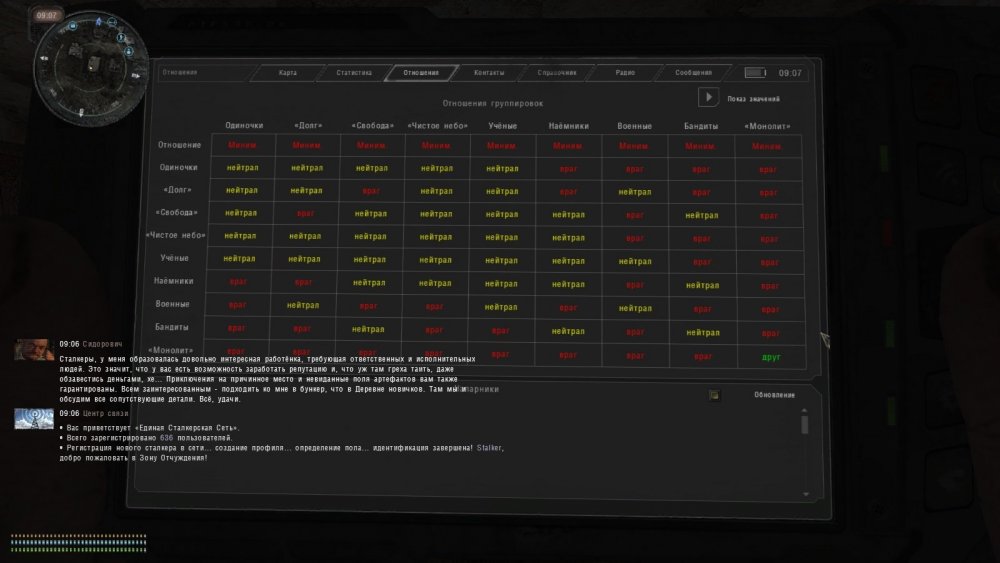This screenshot has width=1000, height=563.
Task: Click the play icon beside «Показ значений»
Action: (708, 97)
